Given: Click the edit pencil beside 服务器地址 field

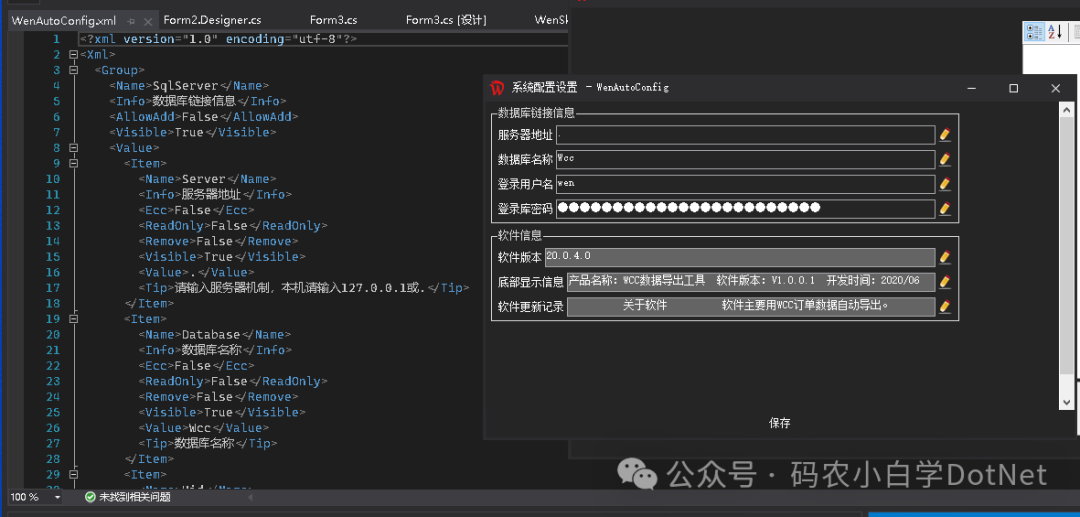Looking at the screenshot, I should tap(945, 134).
